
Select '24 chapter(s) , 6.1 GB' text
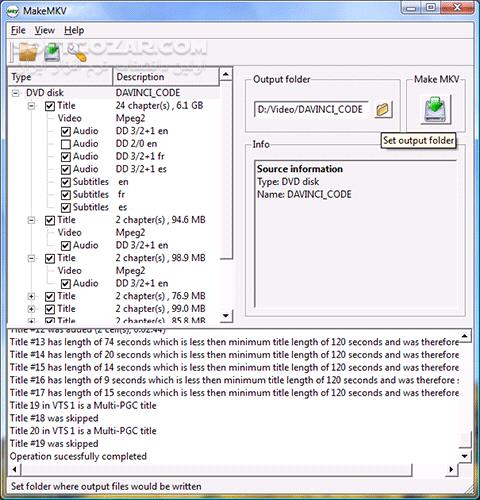(159, 106)
